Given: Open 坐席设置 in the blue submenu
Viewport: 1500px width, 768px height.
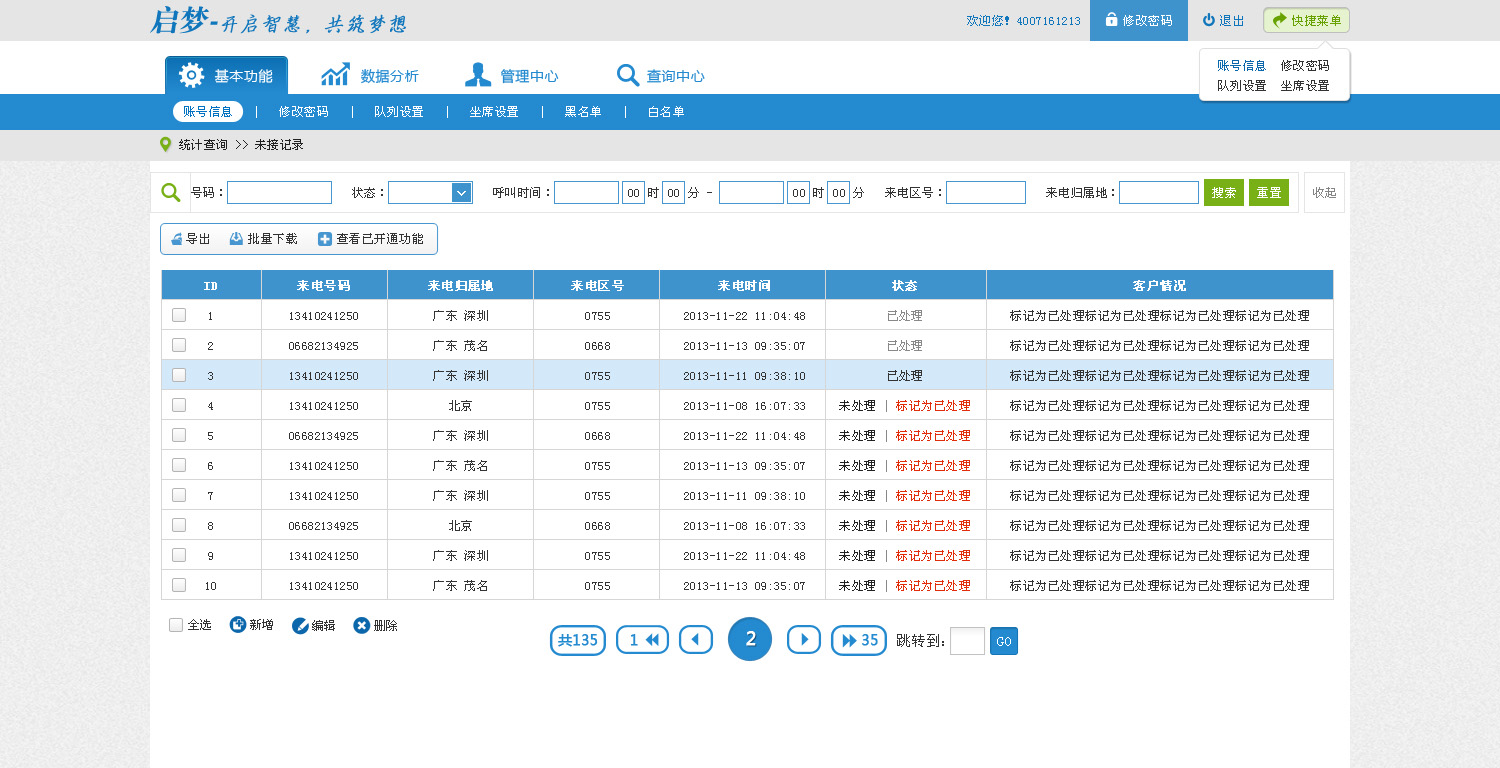Looking at the screenshot, I should tap(494, 112).
